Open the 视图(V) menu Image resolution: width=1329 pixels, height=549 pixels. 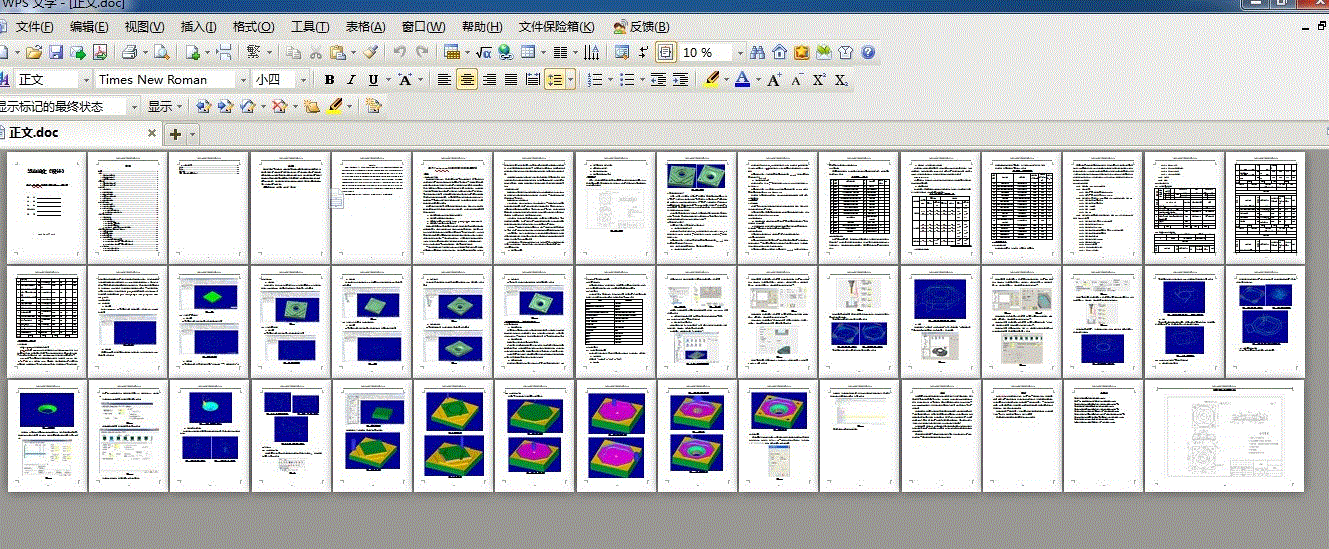(145, 26)
